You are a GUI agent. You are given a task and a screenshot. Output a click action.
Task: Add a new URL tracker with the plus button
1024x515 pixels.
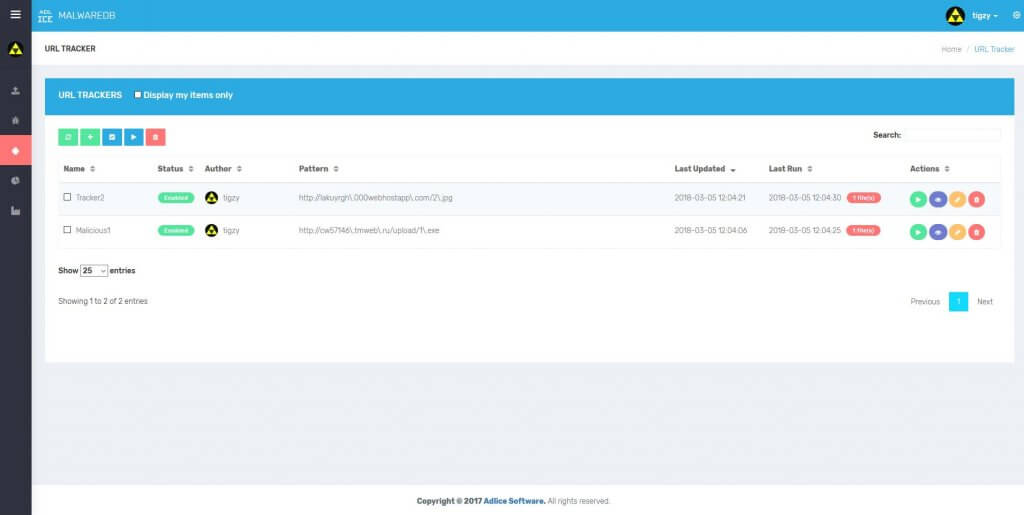tap(90, 136)
